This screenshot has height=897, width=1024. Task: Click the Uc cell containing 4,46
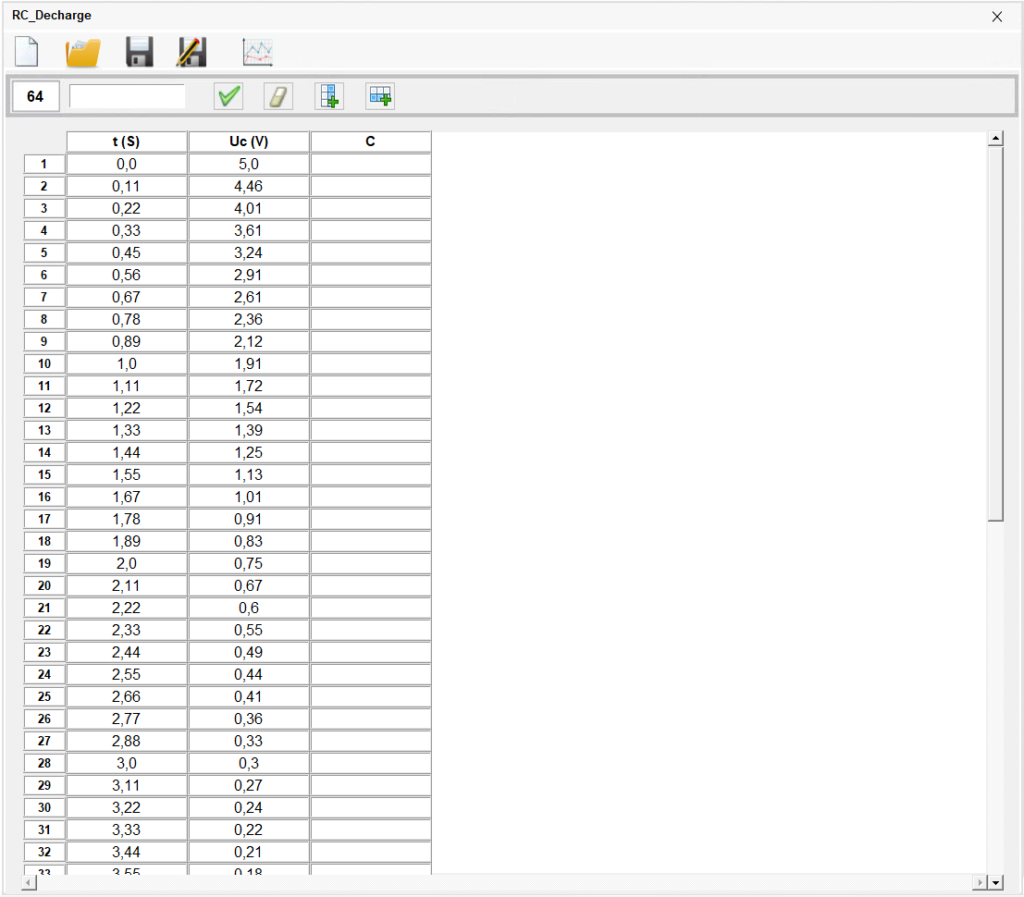tap(249, 186)
